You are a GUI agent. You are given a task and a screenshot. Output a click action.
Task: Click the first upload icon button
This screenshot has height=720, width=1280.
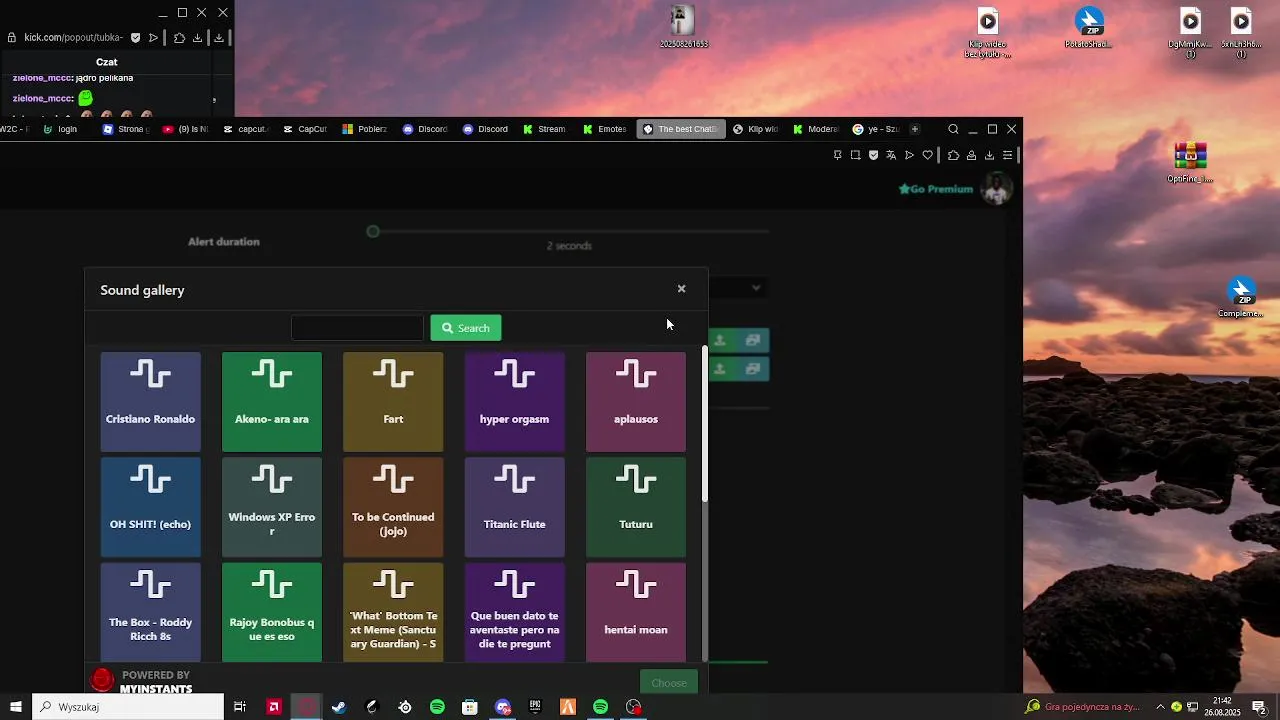pos(719,340)
